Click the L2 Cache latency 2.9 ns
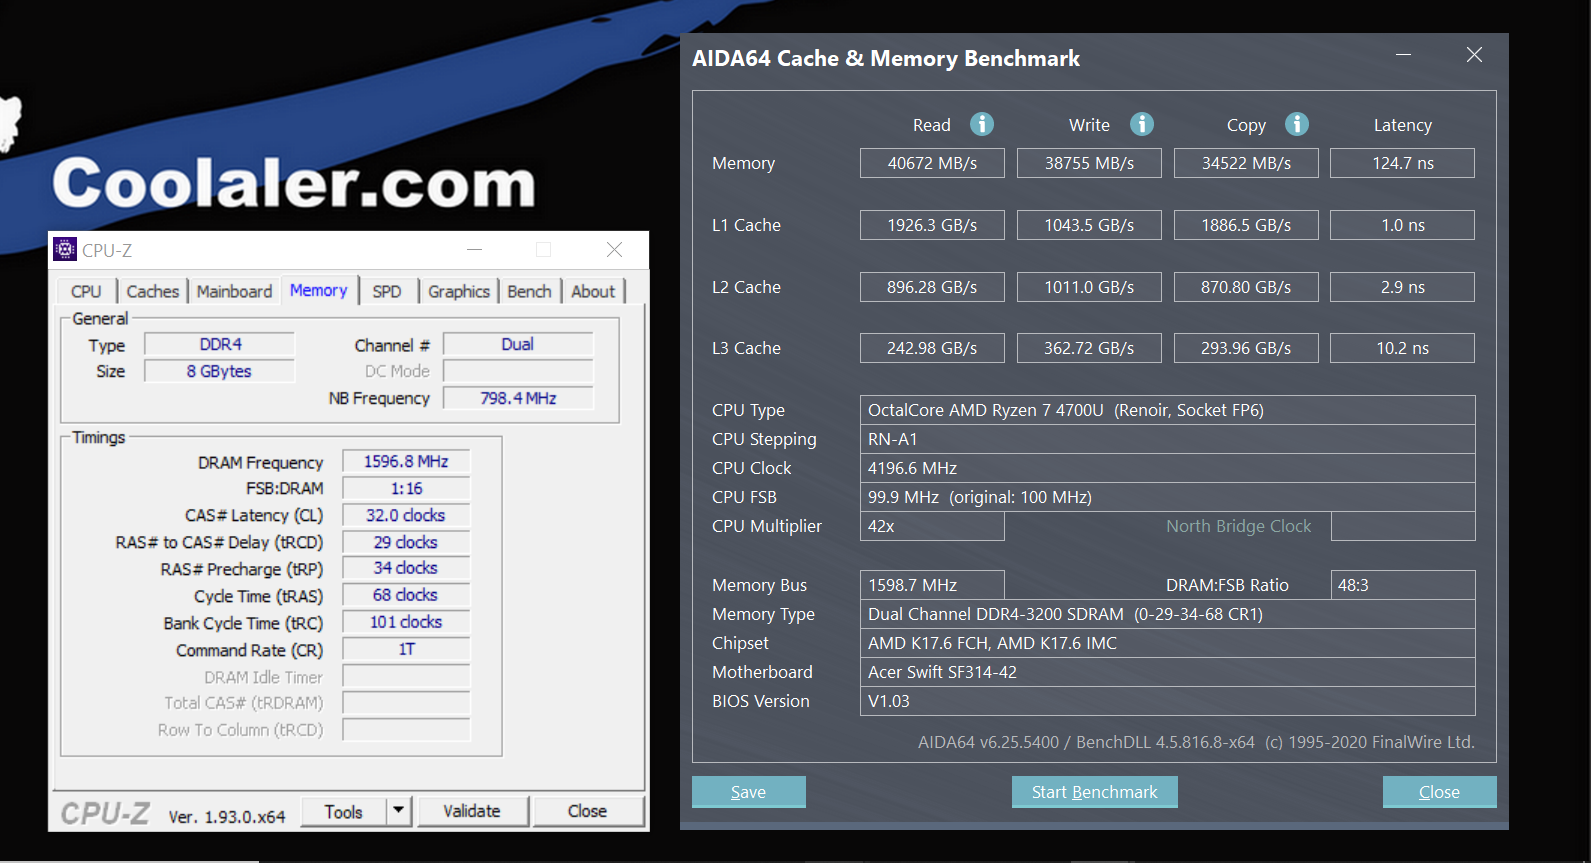 [1402, 287]
